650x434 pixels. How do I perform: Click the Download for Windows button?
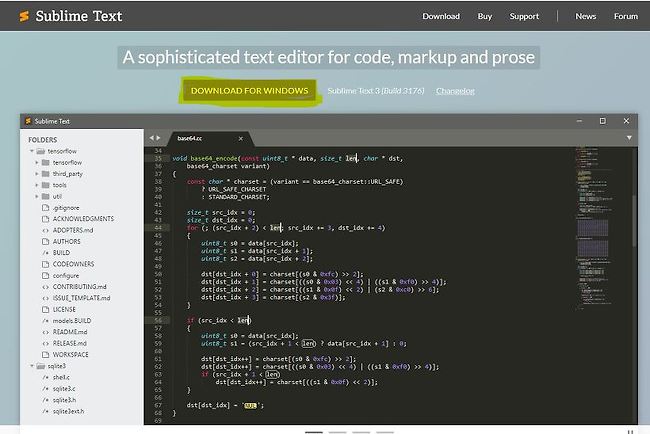[250, 91]
